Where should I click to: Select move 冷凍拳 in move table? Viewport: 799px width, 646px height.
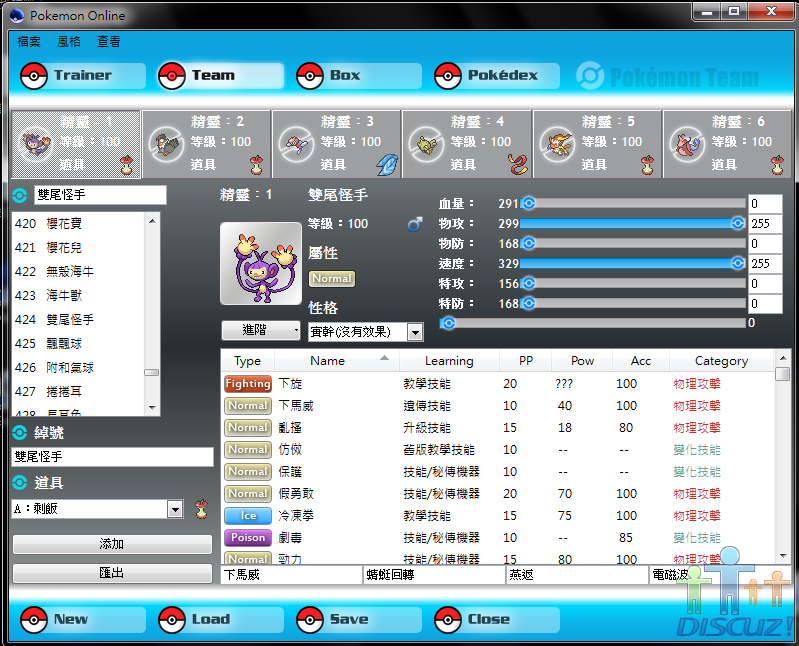[x=498, y=516]
